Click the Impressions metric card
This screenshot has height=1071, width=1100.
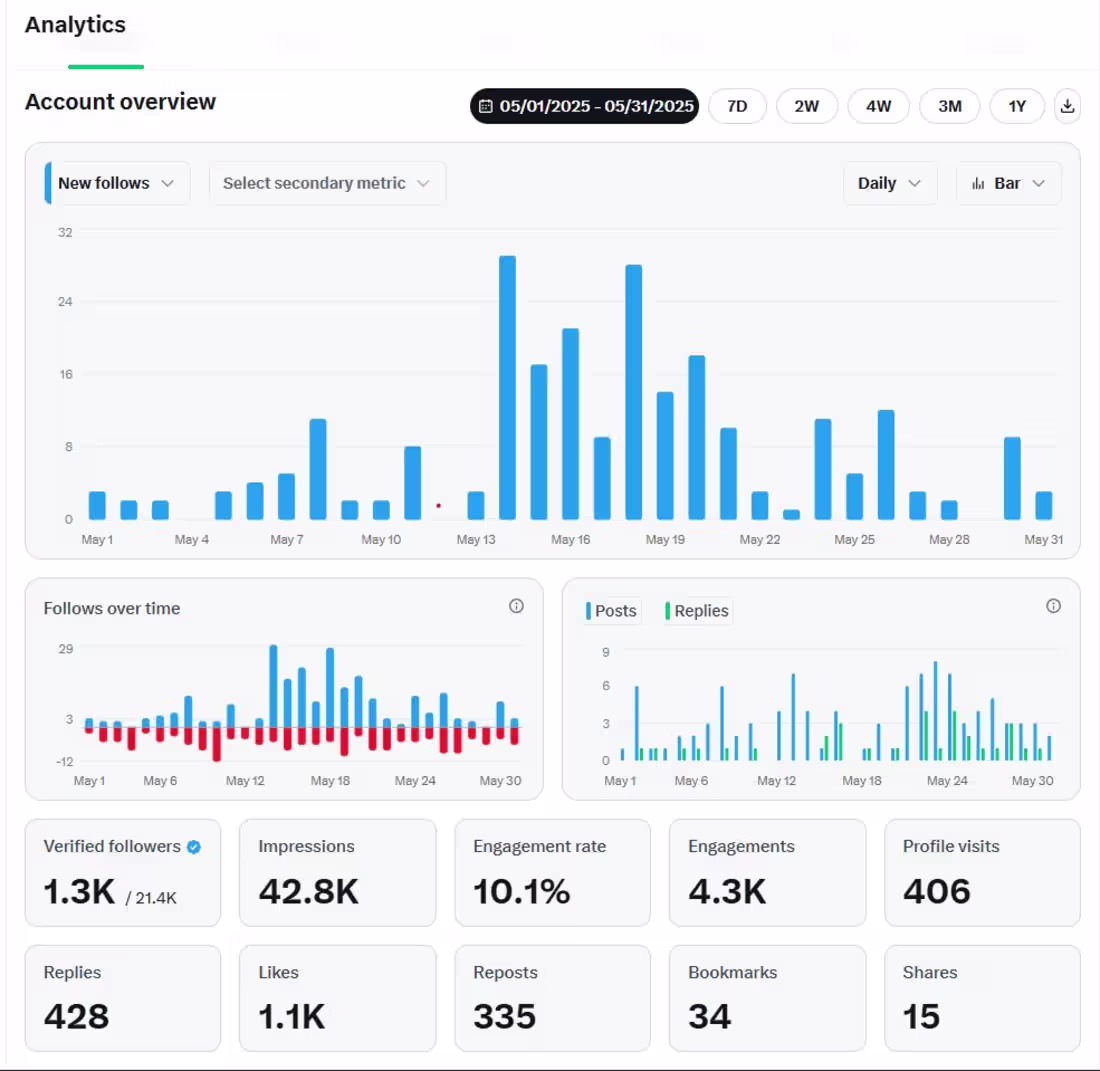tap(337, 872)
